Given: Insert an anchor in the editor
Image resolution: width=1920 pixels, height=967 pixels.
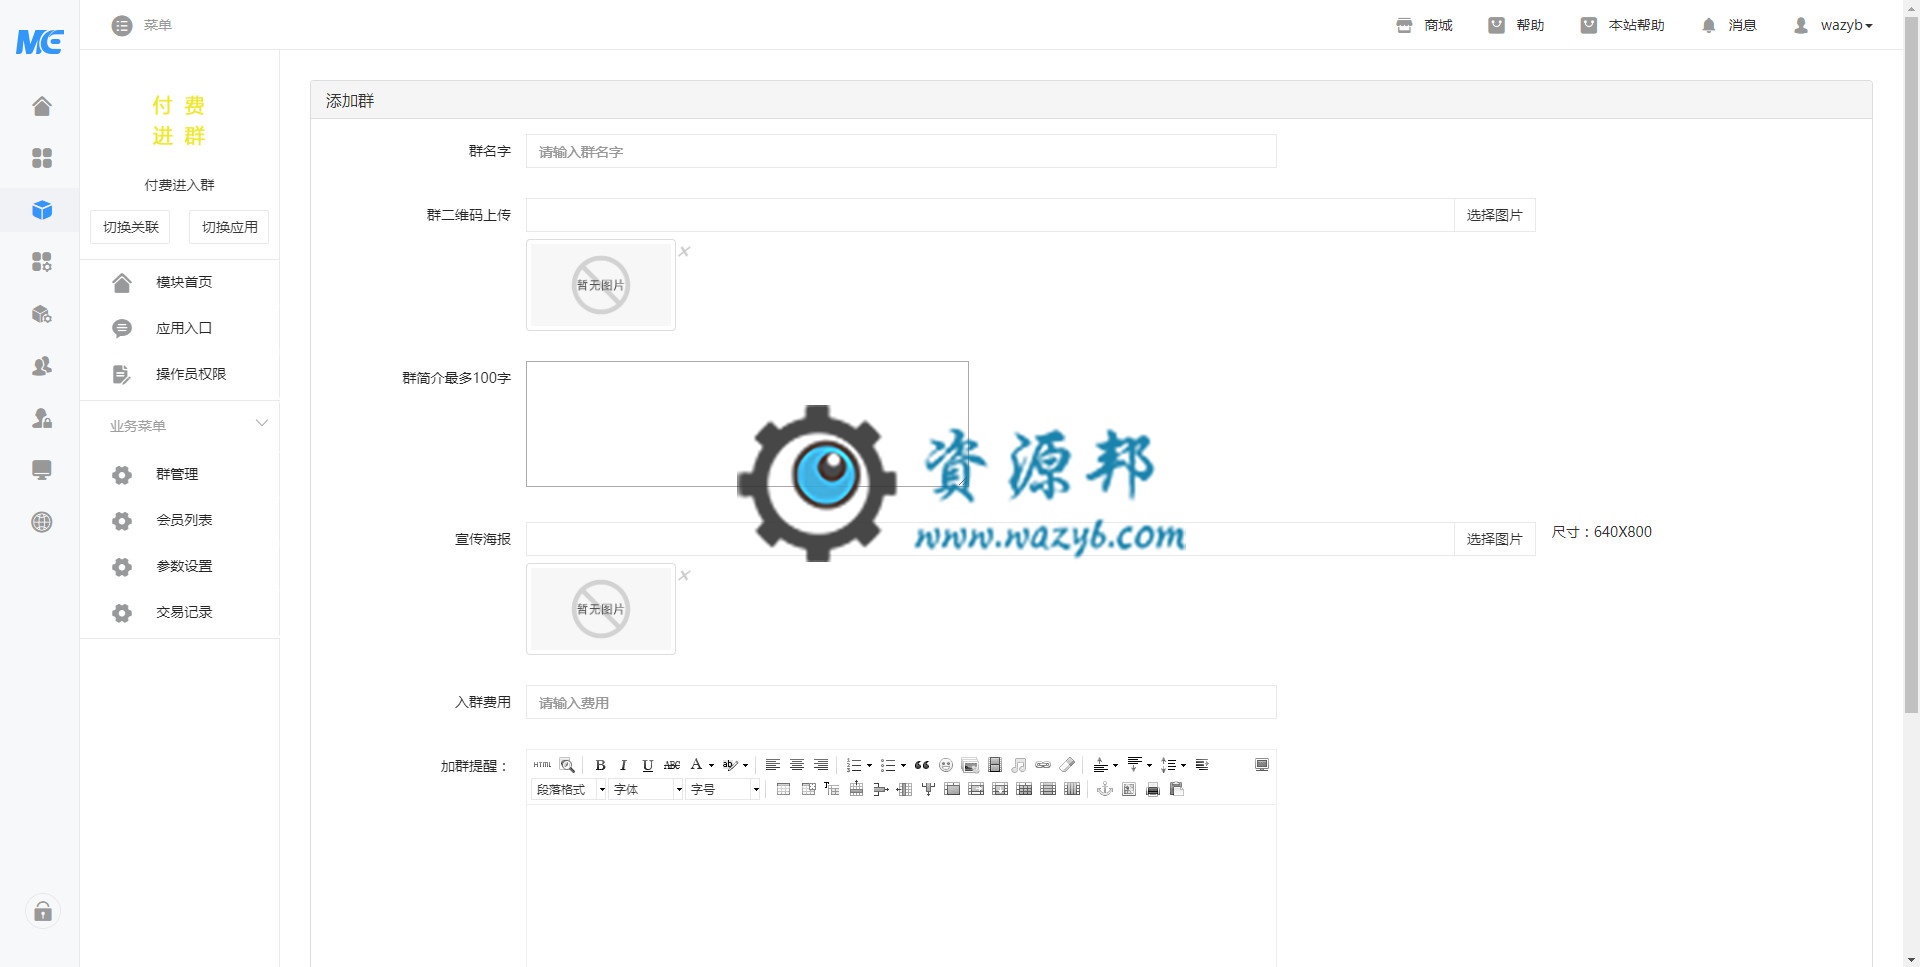Looking at the screenshot, I should point(1105,790).
